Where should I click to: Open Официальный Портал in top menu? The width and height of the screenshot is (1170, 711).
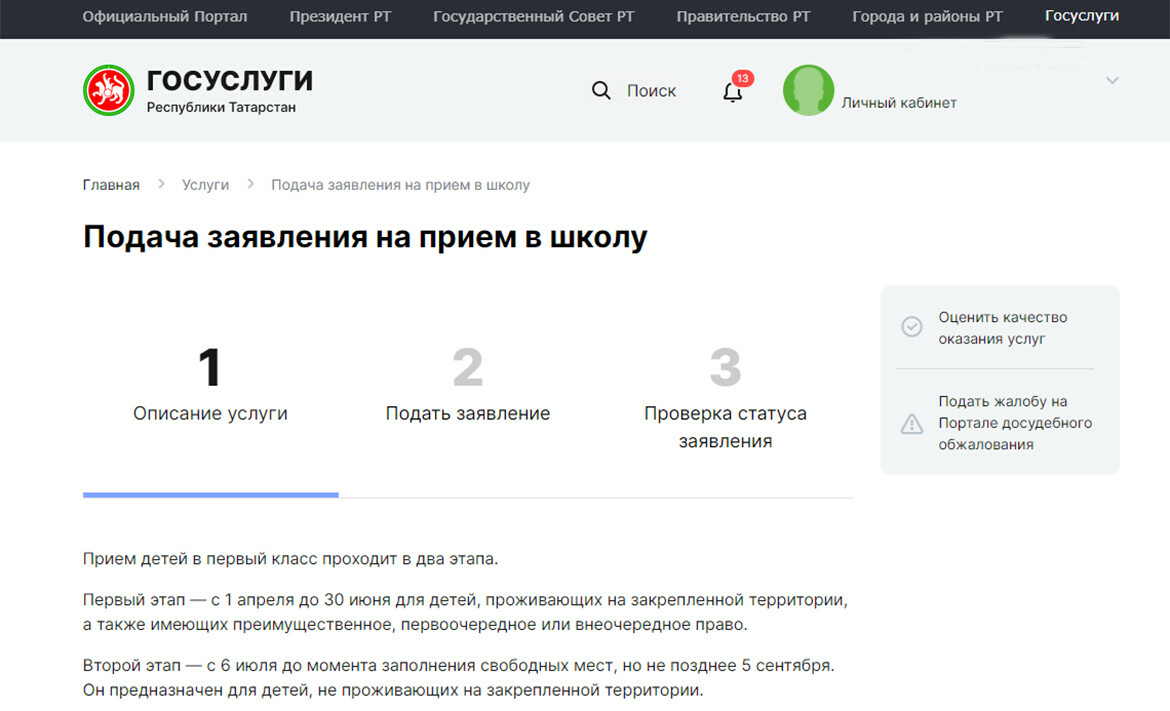[165, 17]
